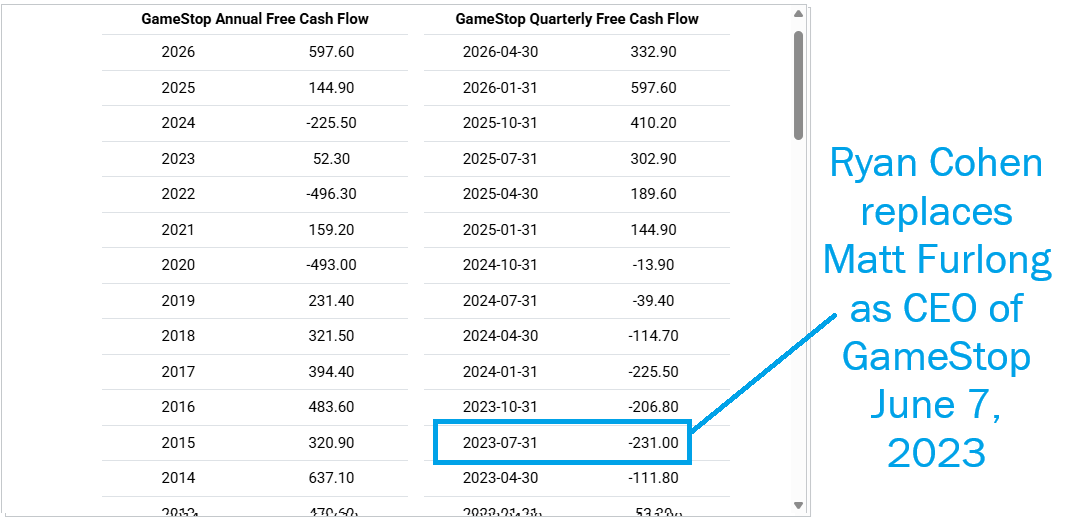Click the scrollbar down arrow
This screenshot has height=519, width=1078.
click(x=798, y=505)
